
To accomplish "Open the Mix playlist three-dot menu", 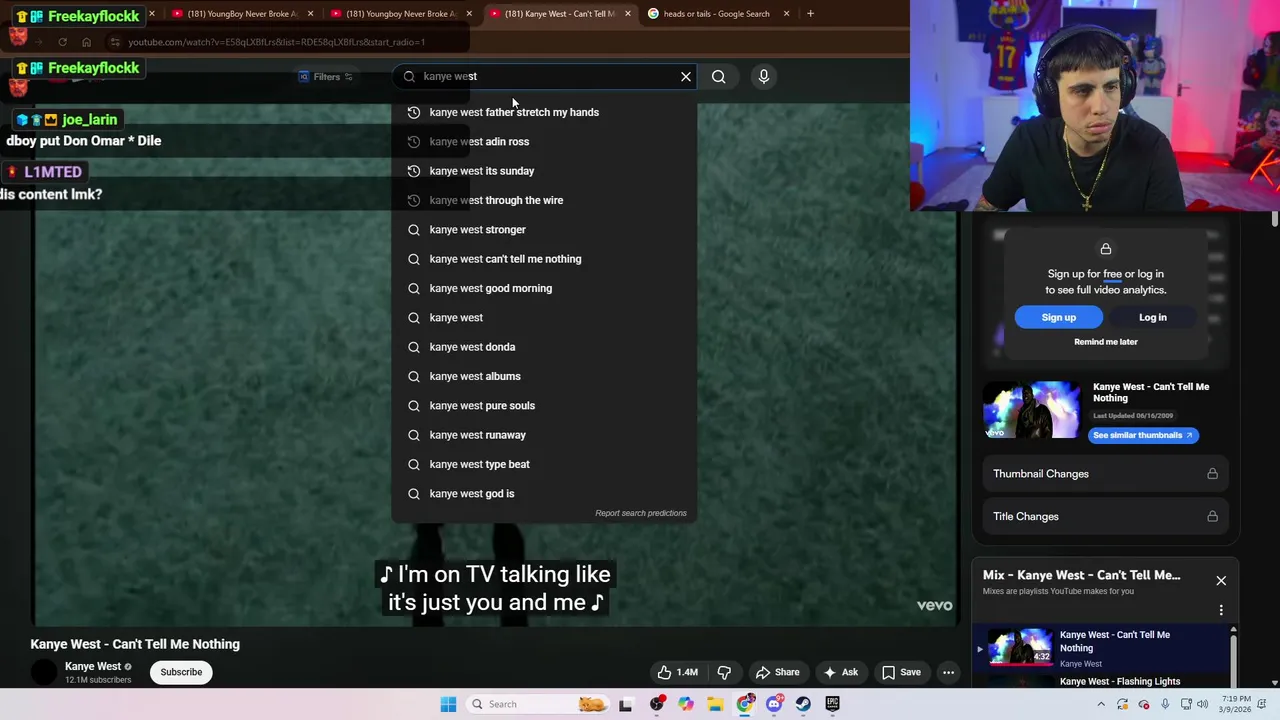I will tap(1221, 610).
